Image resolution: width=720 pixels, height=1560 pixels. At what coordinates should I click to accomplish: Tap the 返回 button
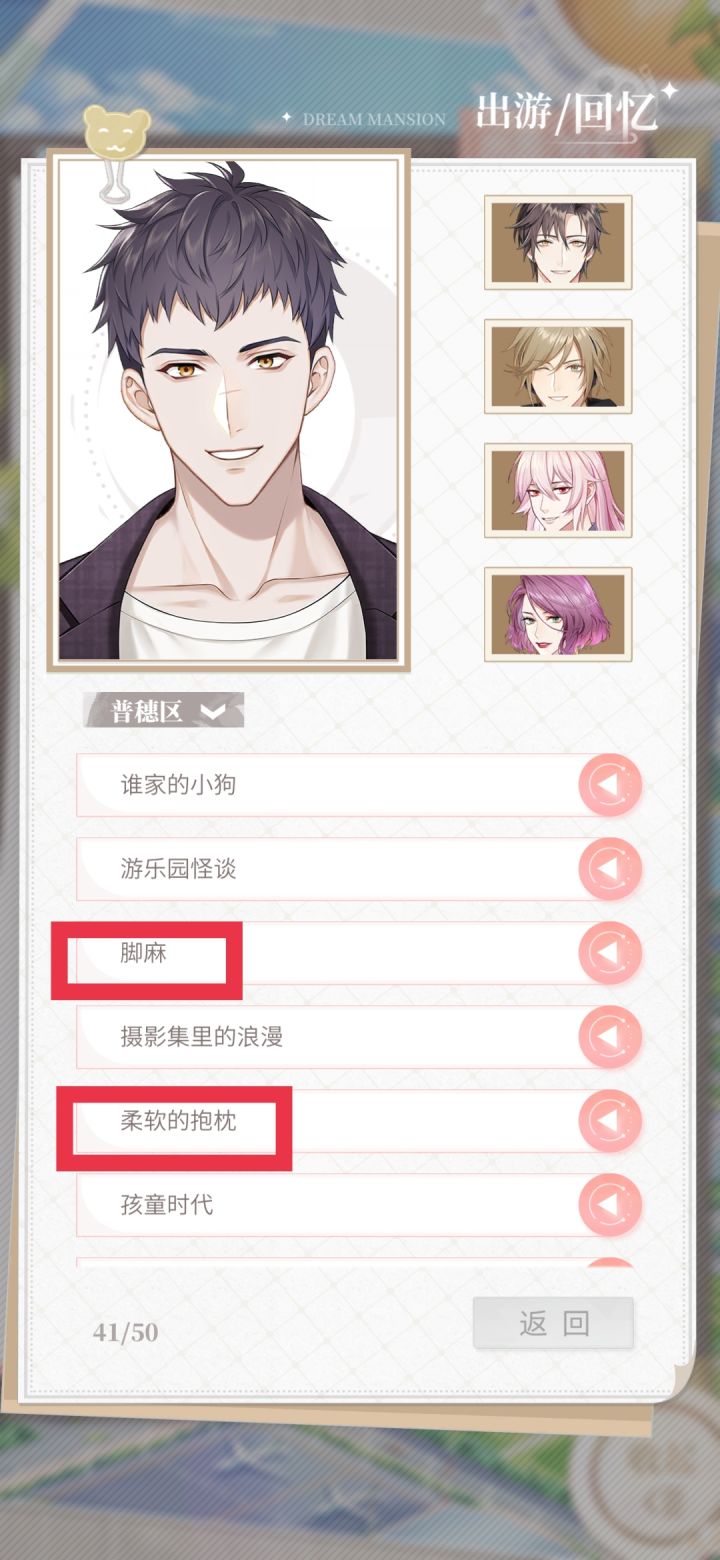[x=553, y=1323]
